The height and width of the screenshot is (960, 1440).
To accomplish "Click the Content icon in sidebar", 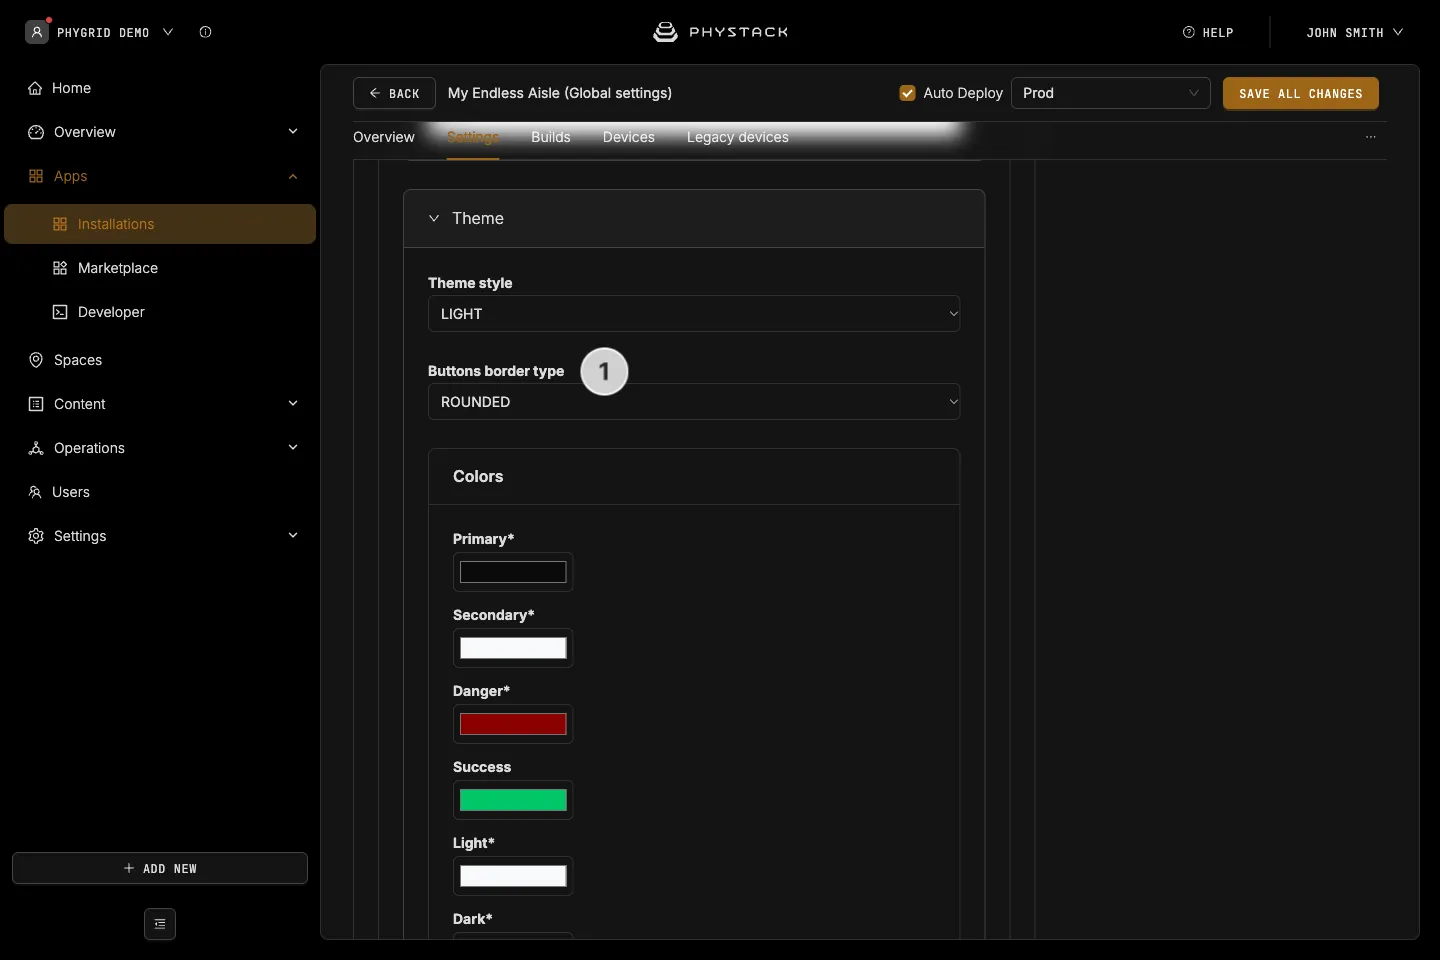I will coord(36,404).
